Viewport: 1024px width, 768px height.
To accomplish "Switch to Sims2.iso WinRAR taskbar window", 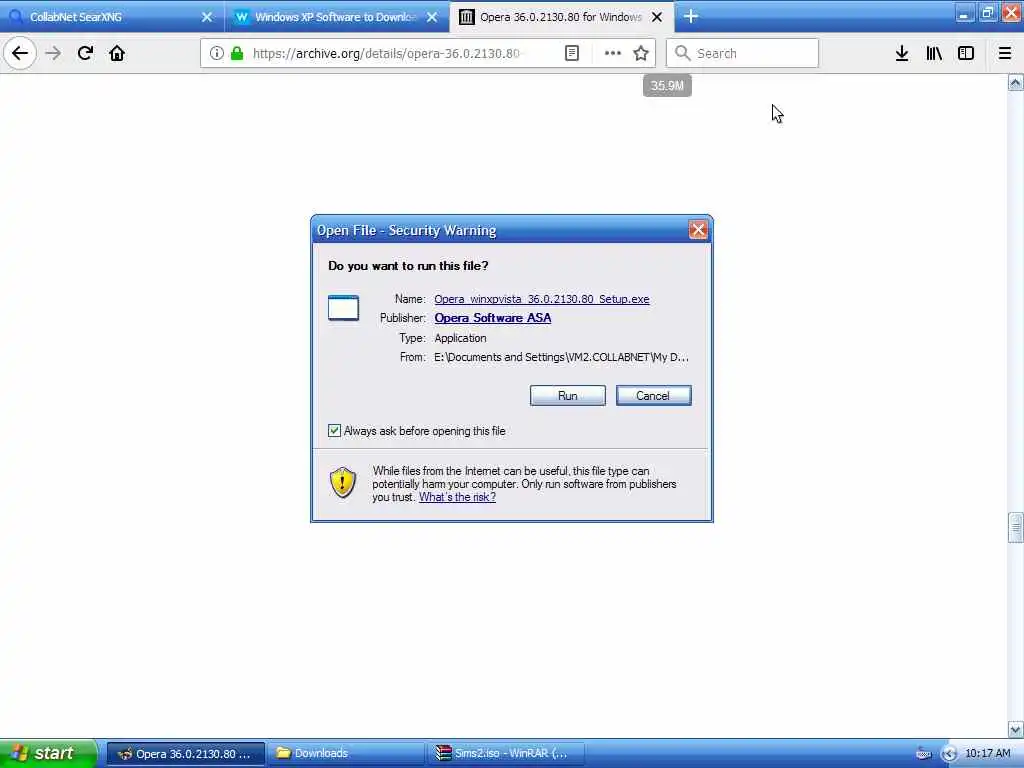I will [505, 754].
